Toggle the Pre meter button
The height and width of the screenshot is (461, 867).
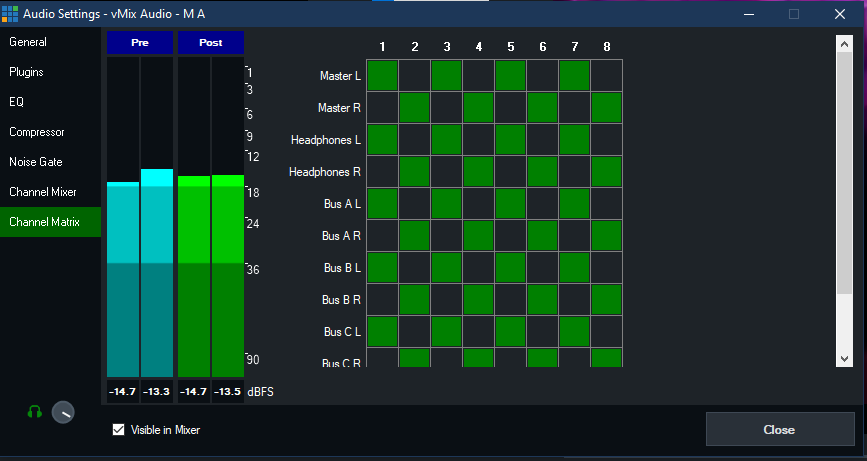140,43
